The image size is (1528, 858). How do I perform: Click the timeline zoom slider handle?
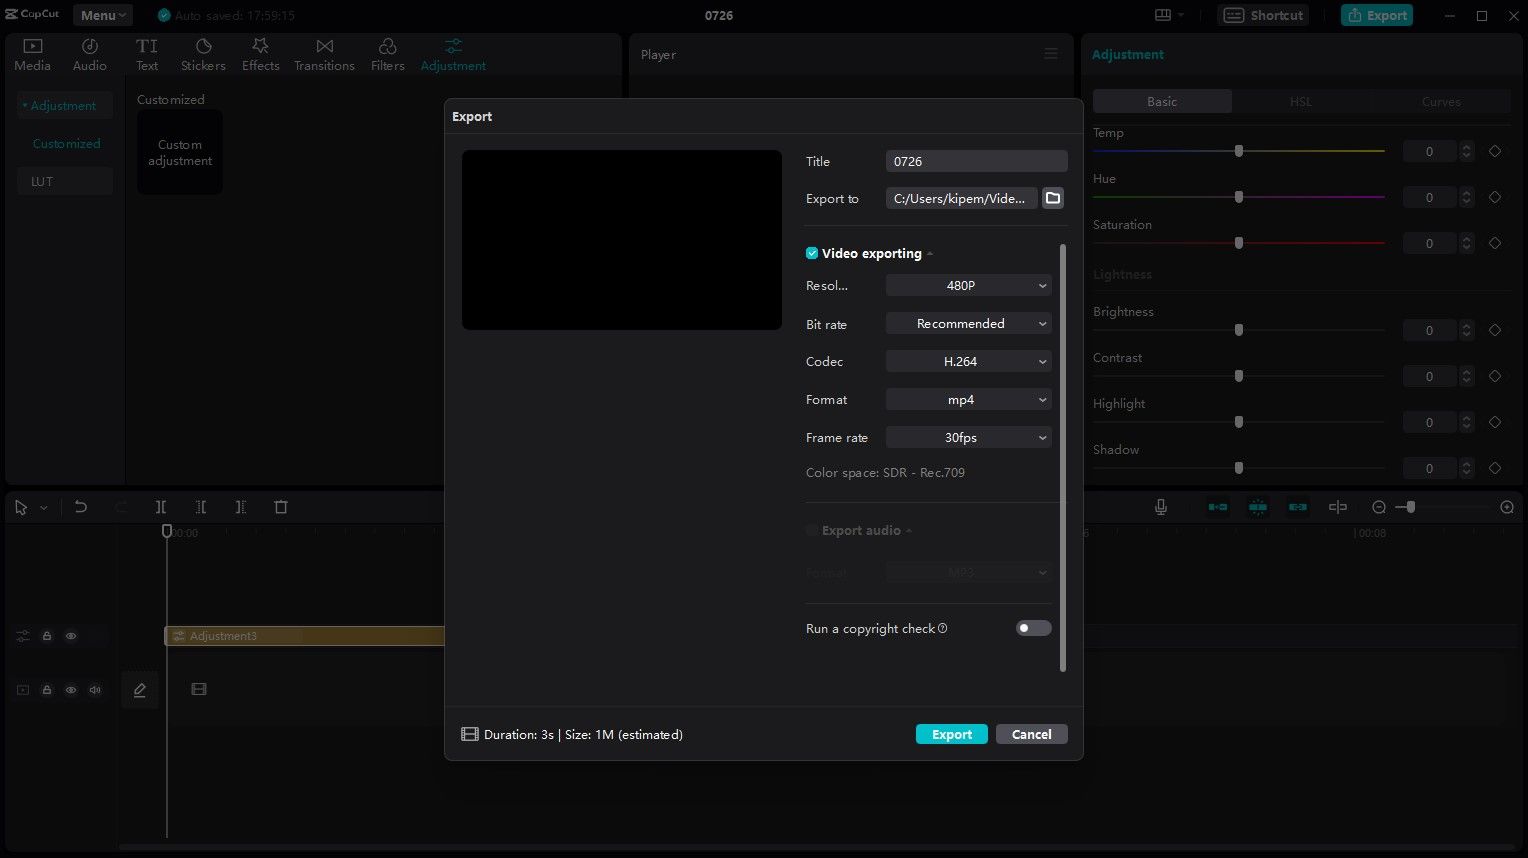(1410, 507)
